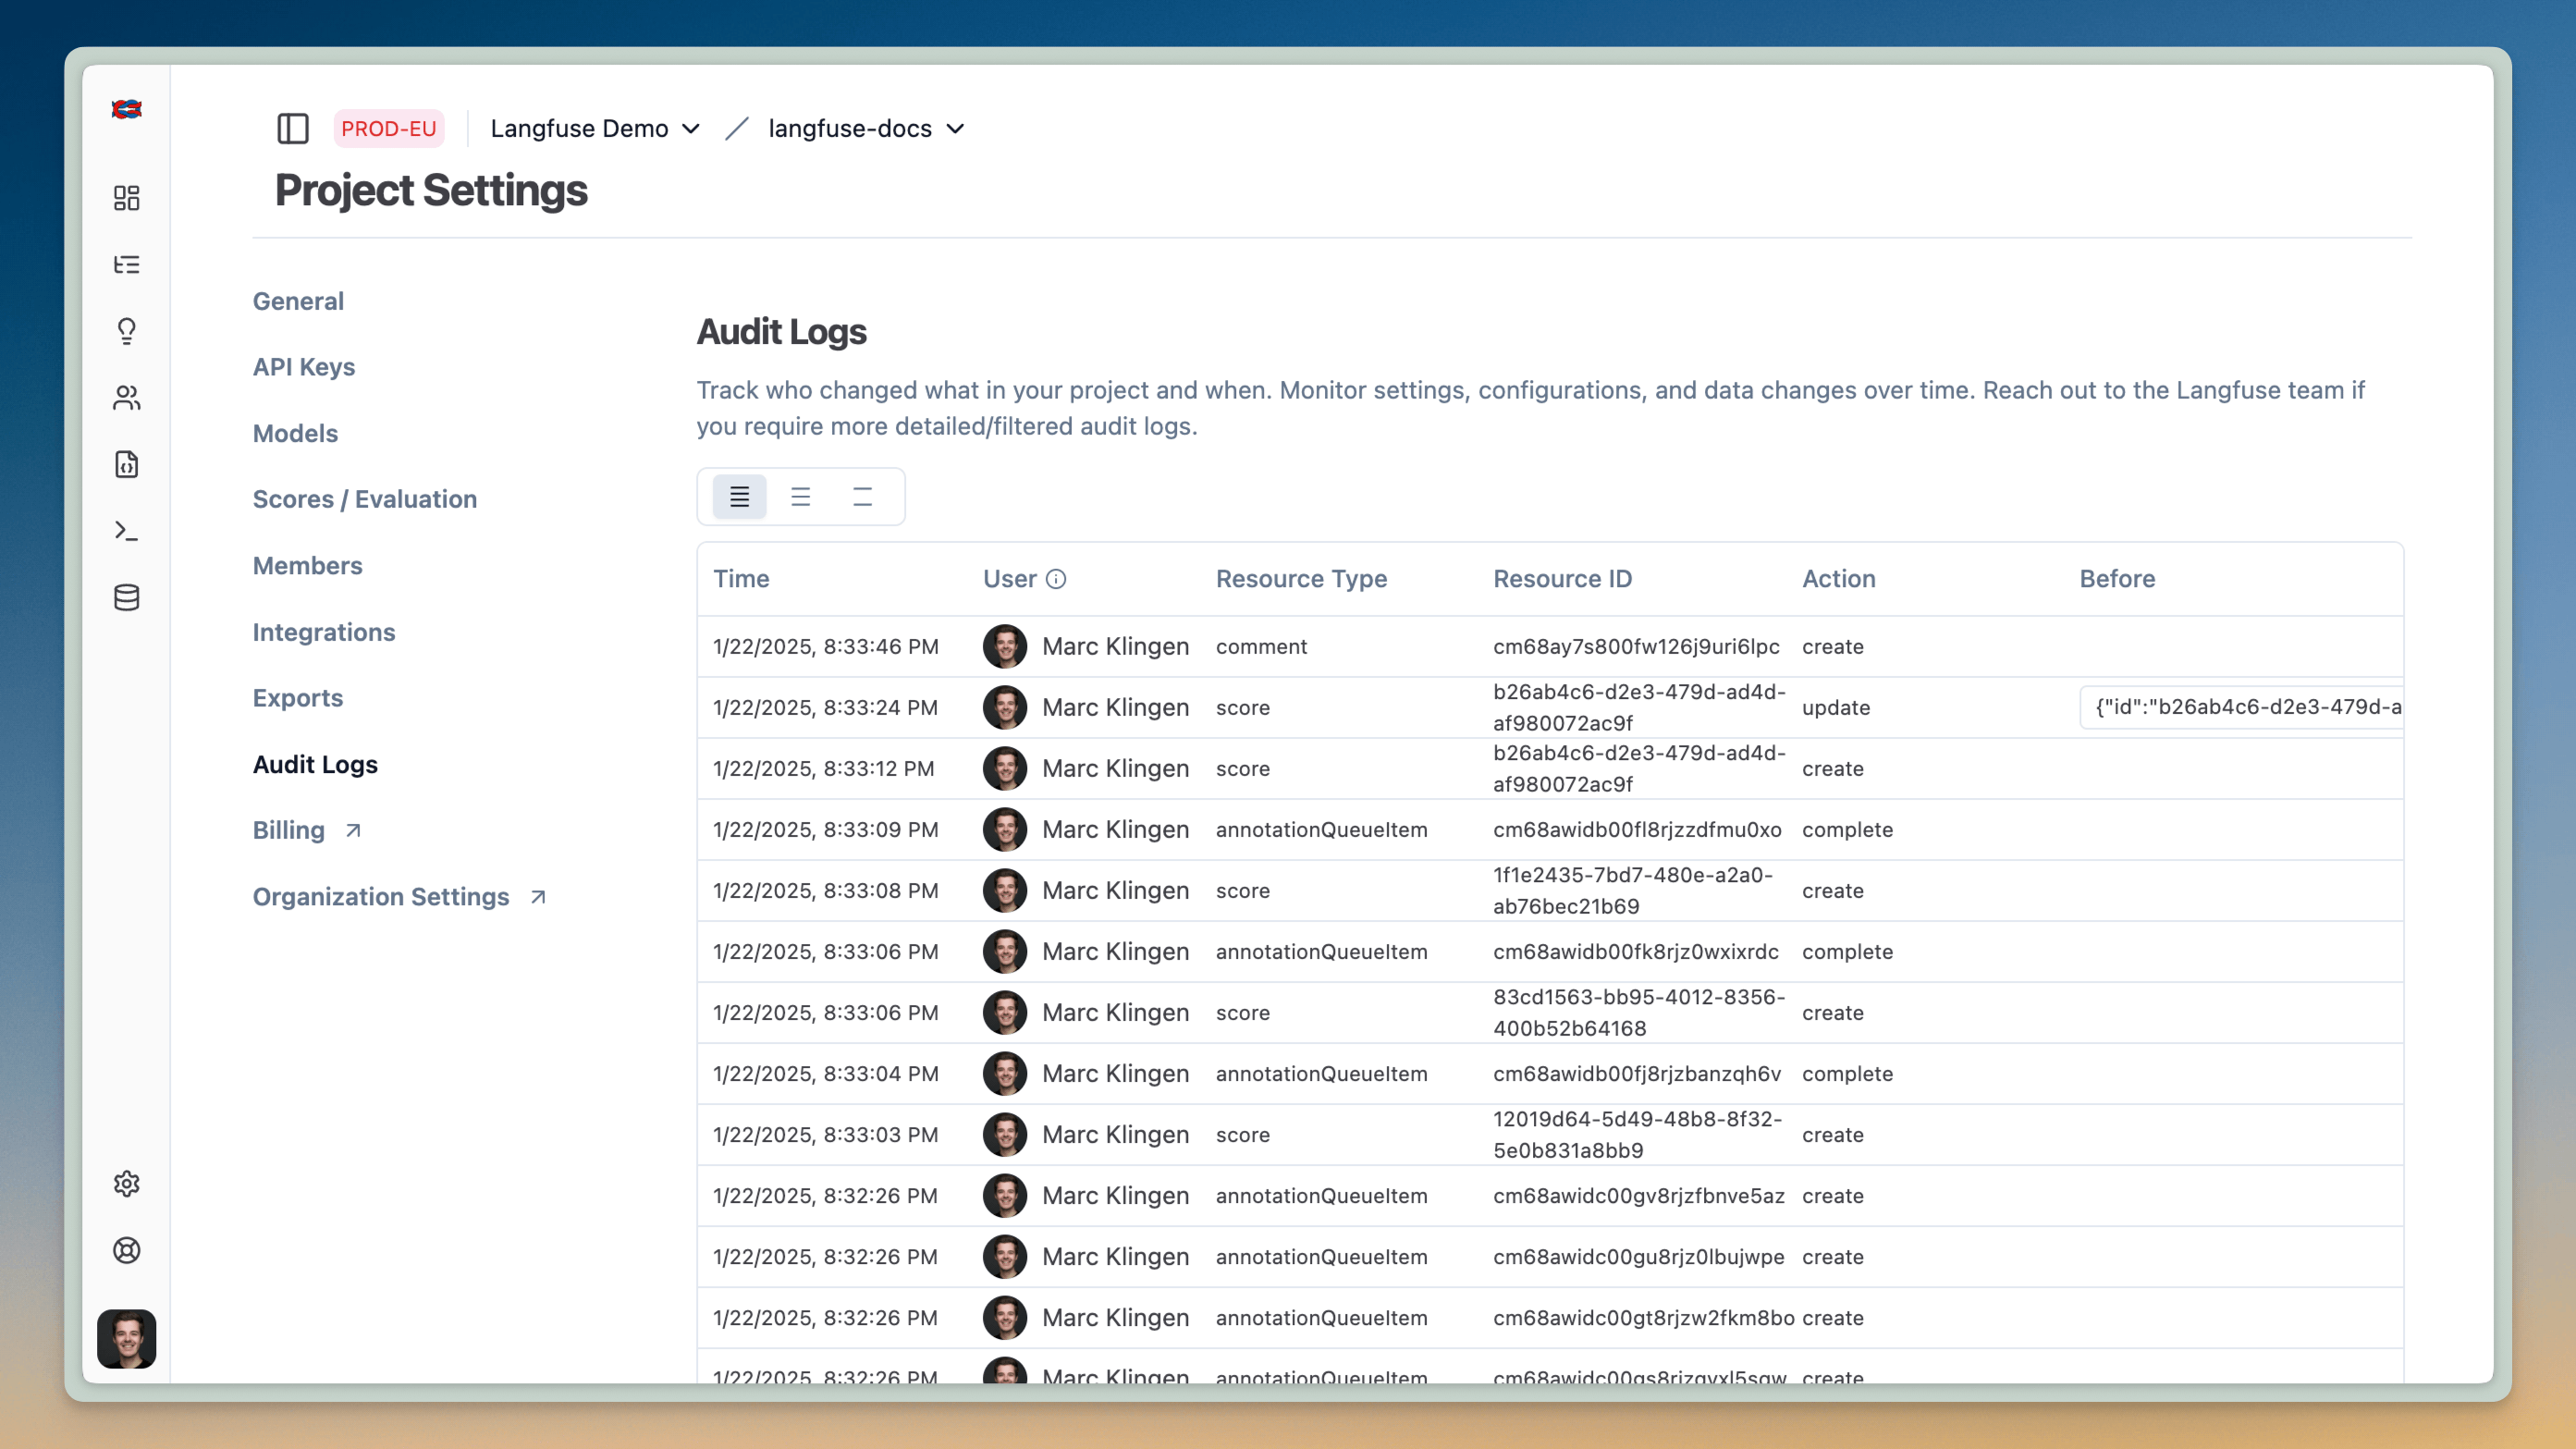2576x1449 pixels.
Task: Select the Tracing icon in the sidebar
Action: [126, 264]
